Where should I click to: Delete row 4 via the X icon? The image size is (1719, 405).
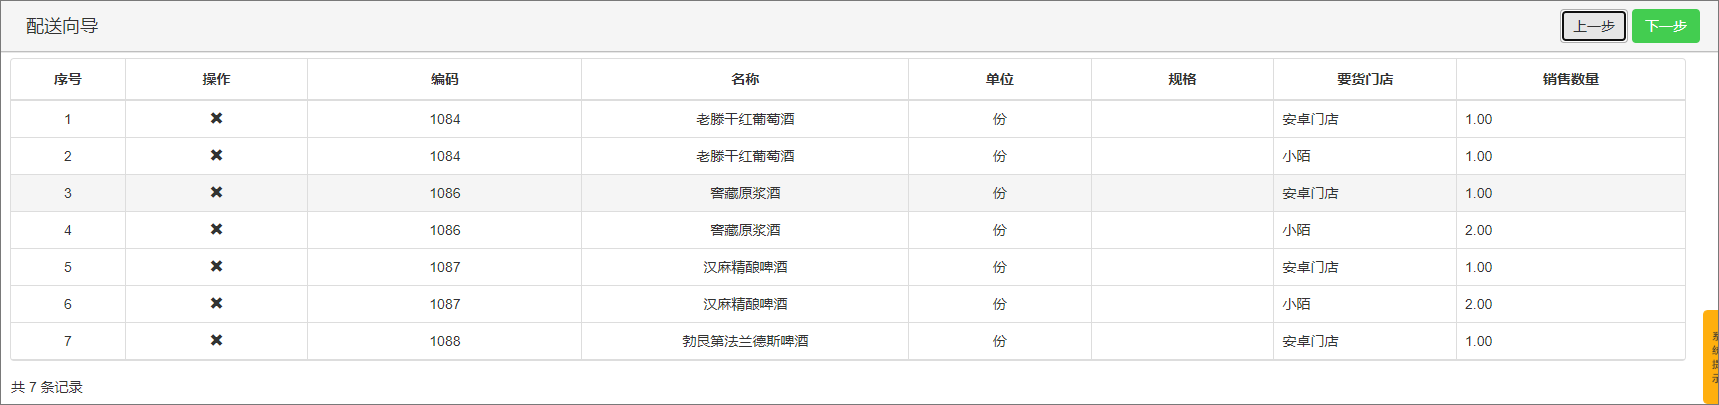click(x=216, y=229)
